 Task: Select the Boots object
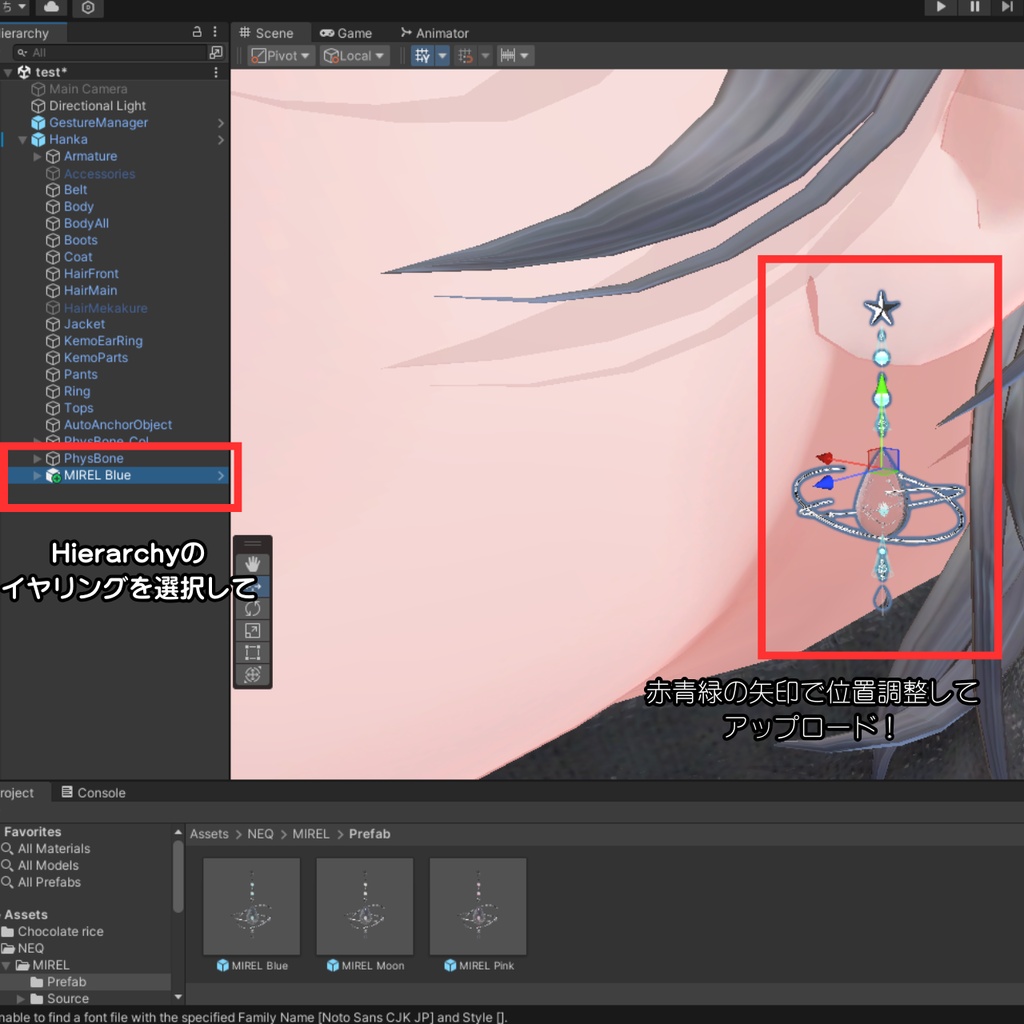pyautogui.click(x=80, y=240)
